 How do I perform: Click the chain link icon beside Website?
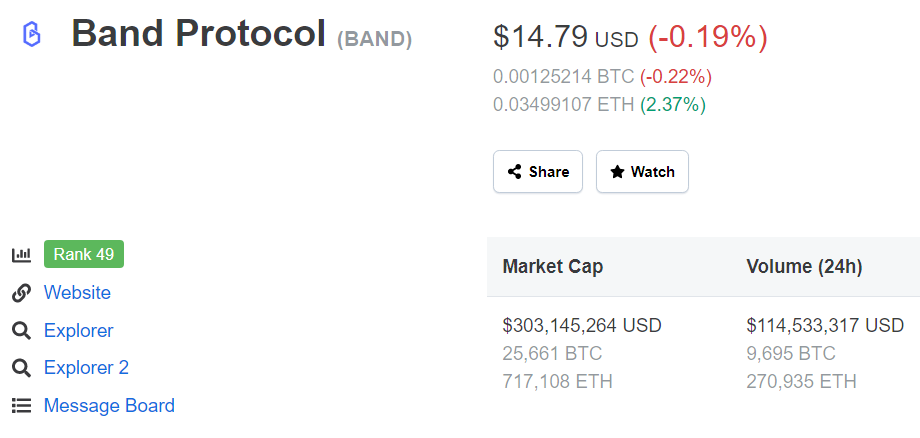click(x=21, y=293)
